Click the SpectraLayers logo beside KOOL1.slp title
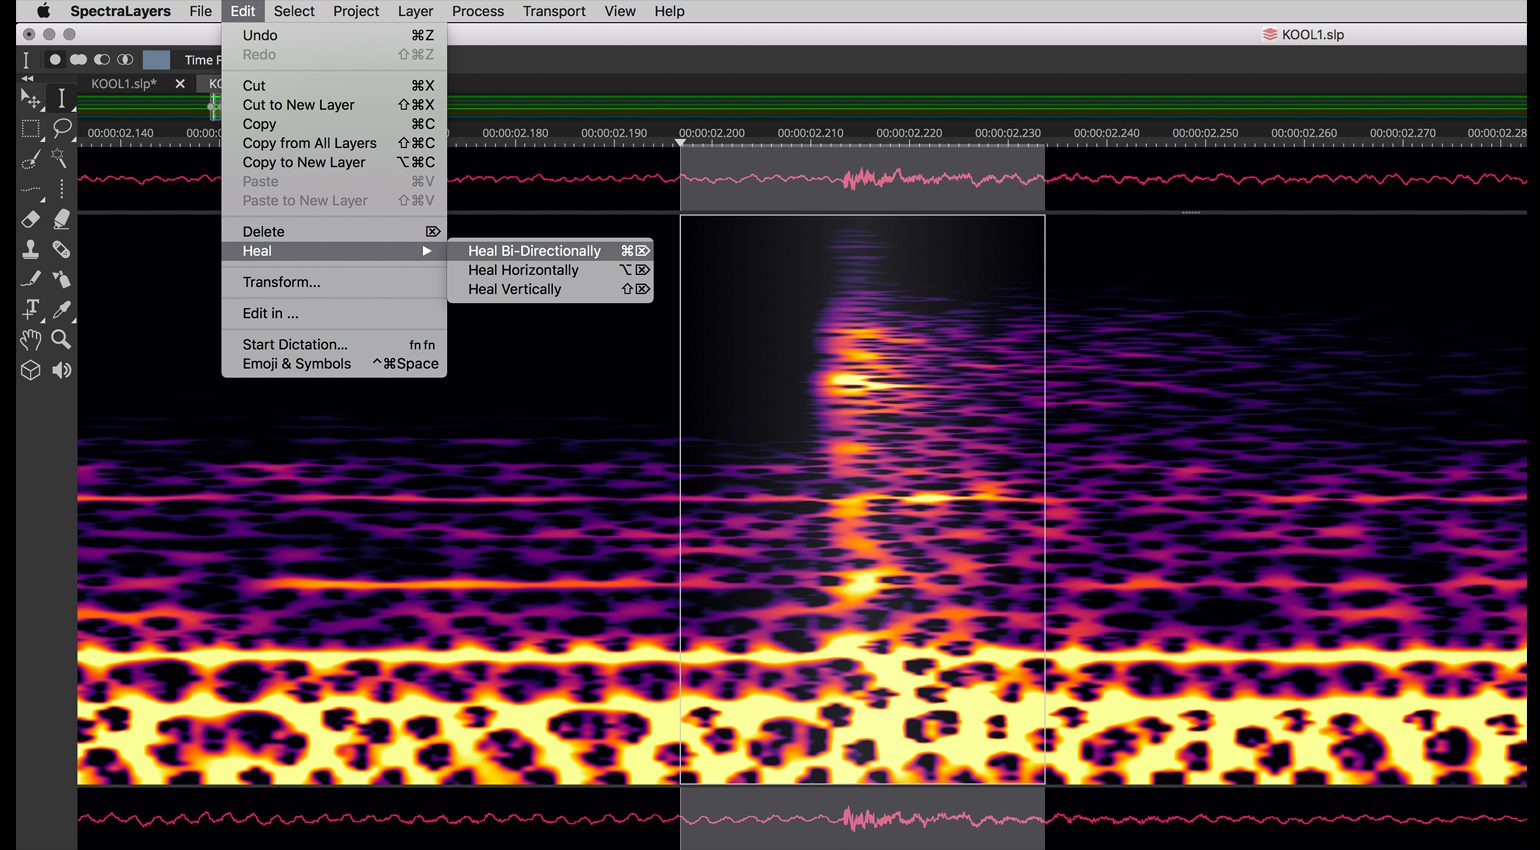 (1269, 34)
